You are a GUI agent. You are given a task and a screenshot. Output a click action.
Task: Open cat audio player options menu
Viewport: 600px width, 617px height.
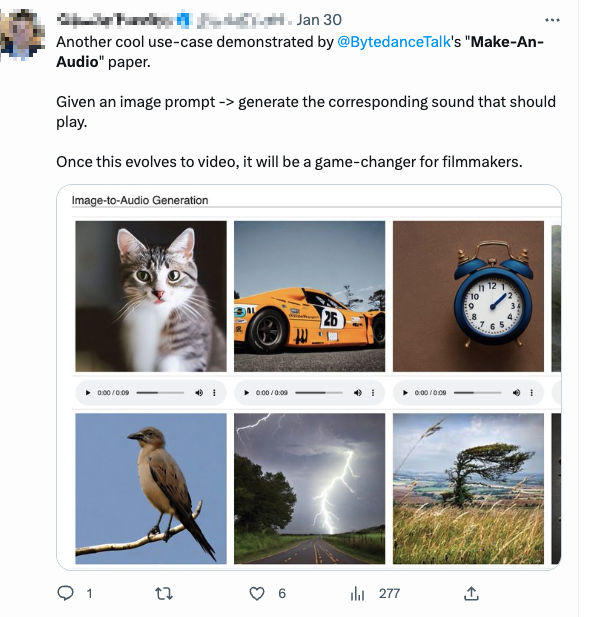(214, 393)
